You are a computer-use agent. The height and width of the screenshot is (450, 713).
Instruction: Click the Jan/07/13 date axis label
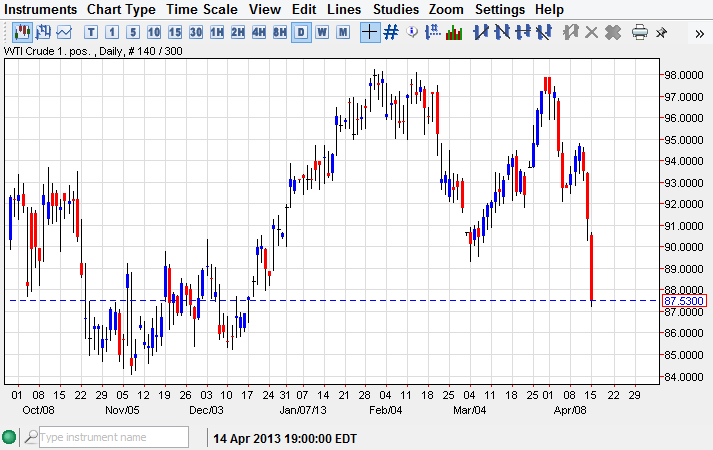pyautogui.click(x=303, y=410)
